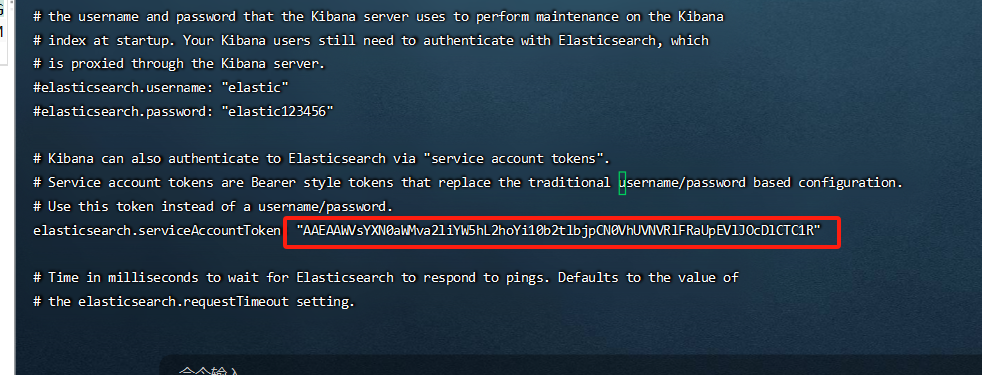Click the green text cursor before "username/password"
The width and height of the screenshot is (982, 375).
tap(622, 183)
